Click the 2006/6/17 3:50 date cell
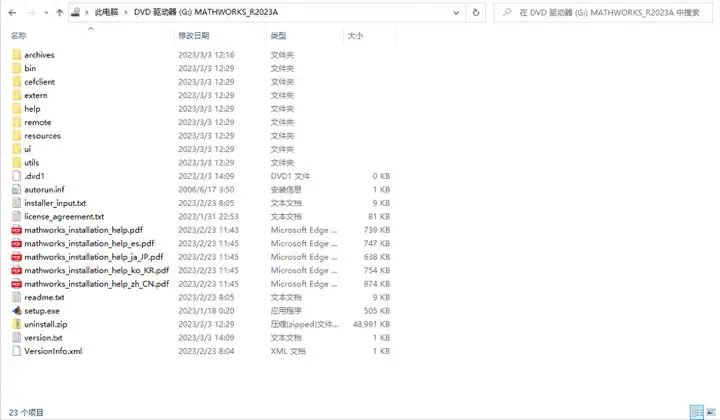The image size is (720, 420). tap(206, 190)
